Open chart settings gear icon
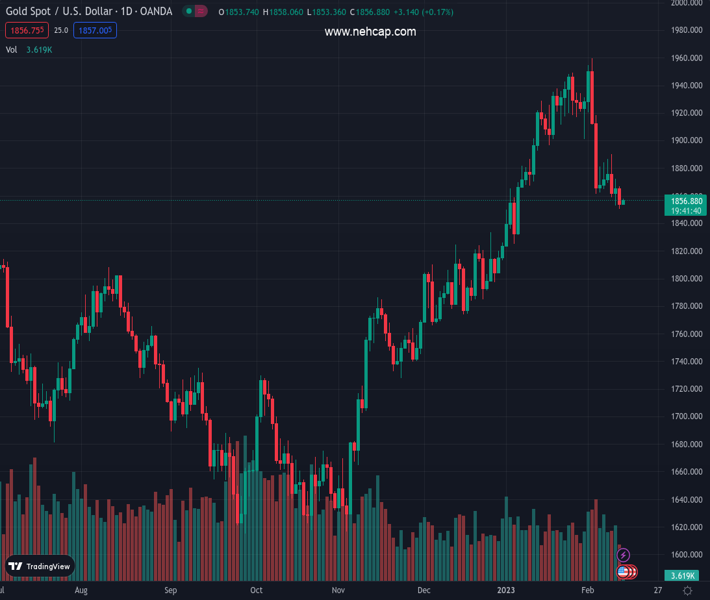 pos(687,591)
